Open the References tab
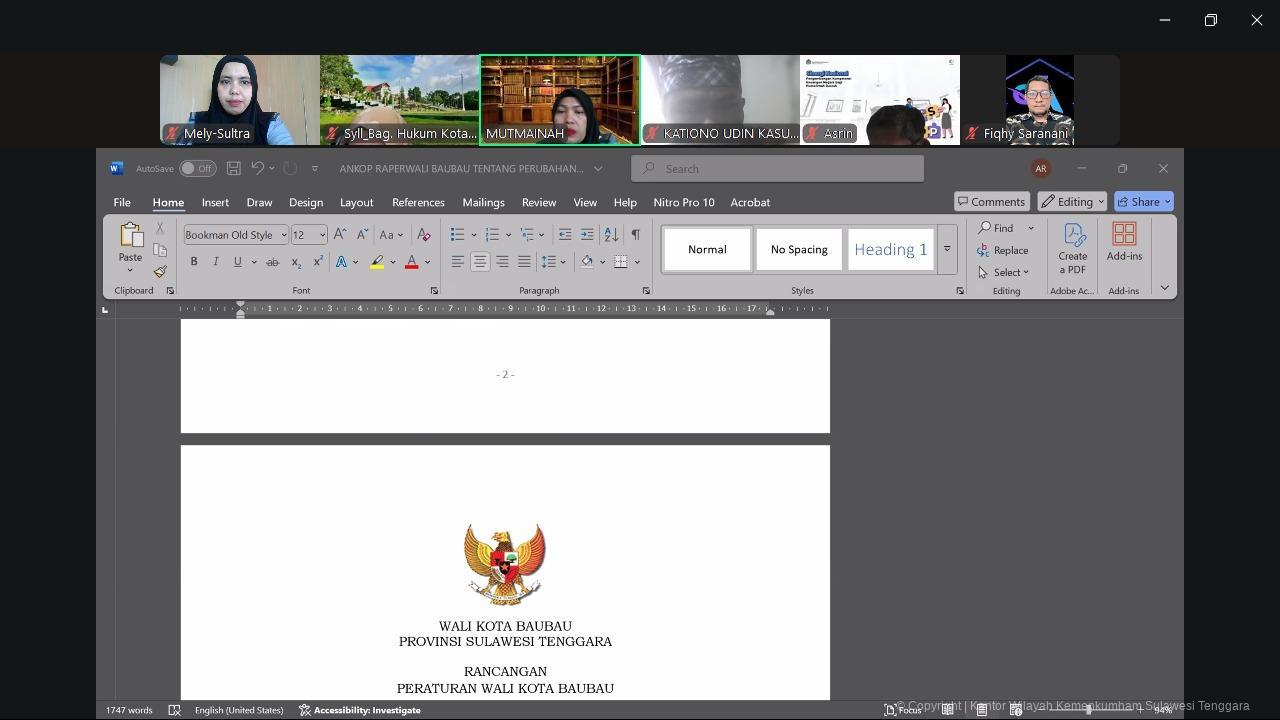The width and height of the screenshot is (1280, 720). (x=418, y=202)
